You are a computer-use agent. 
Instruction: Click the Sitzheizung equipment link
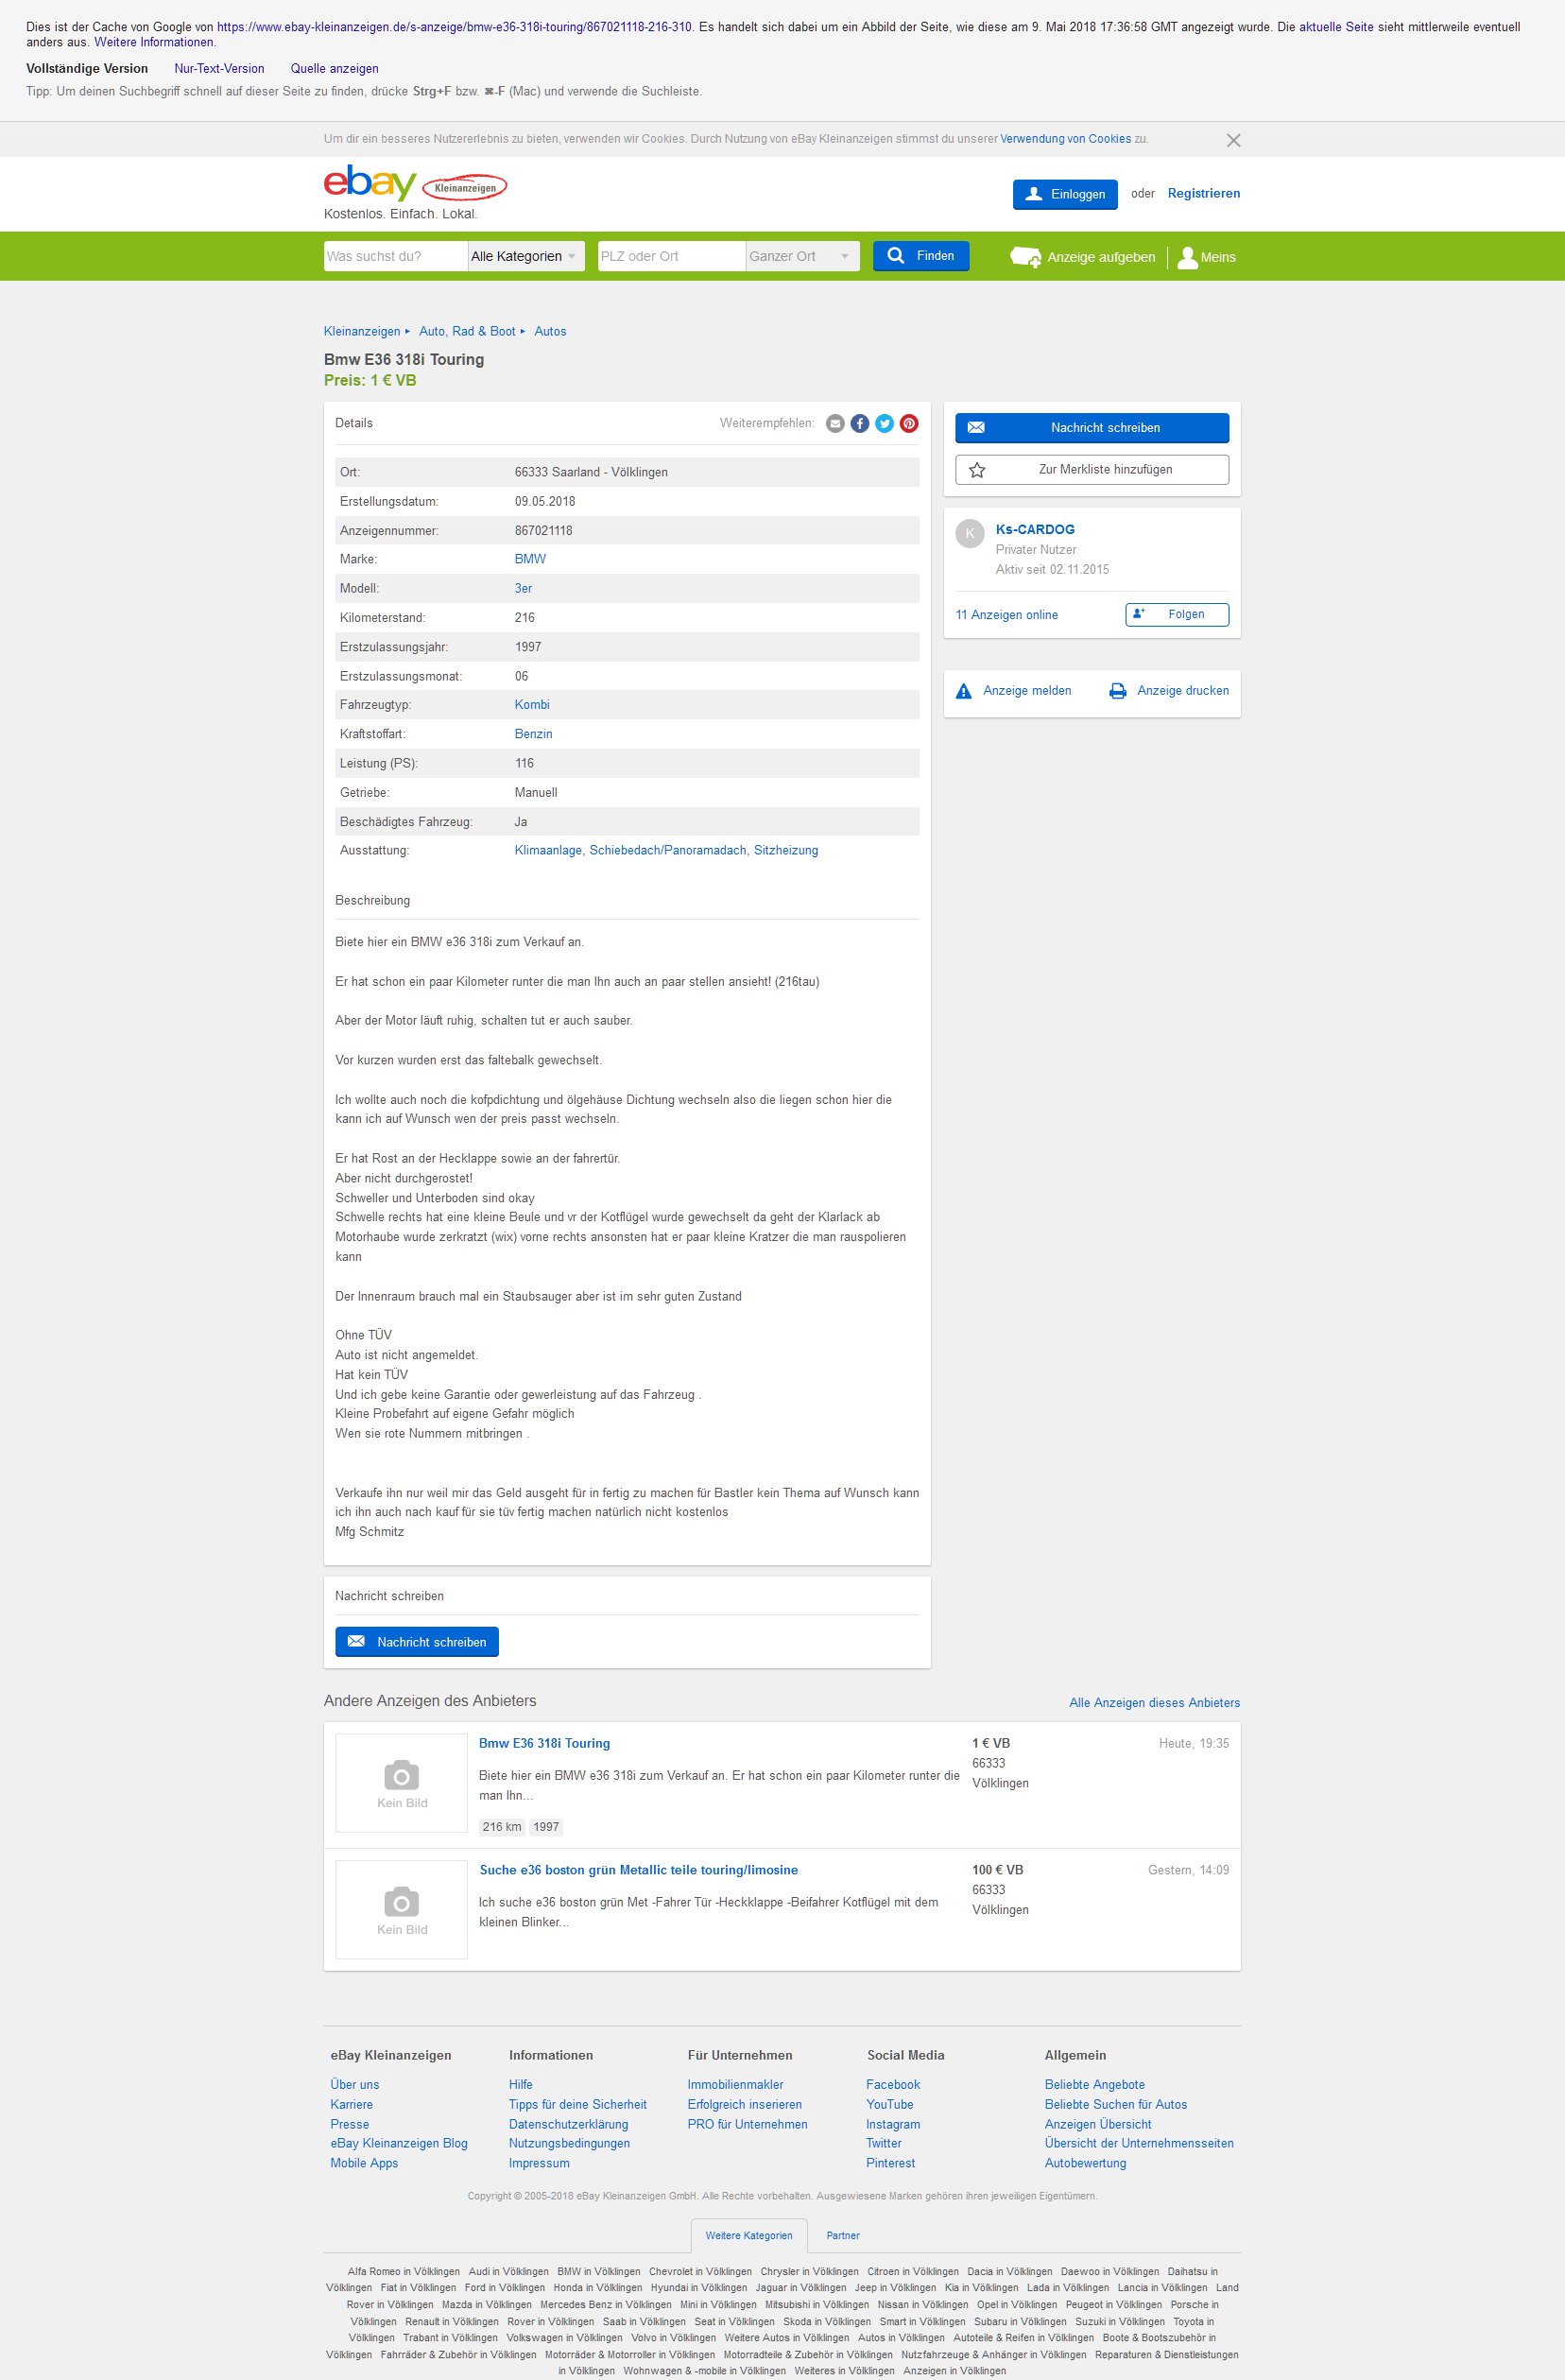[786, 851]
